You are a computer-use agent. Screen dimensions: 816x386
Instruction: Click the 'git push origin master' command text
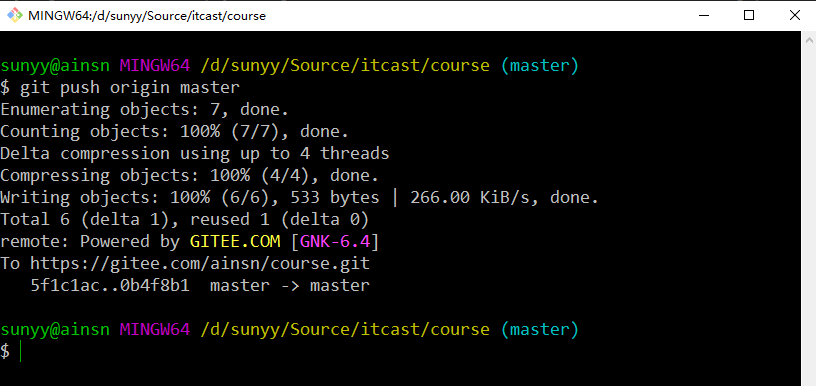pyautogui.click(x=130, y=87)
